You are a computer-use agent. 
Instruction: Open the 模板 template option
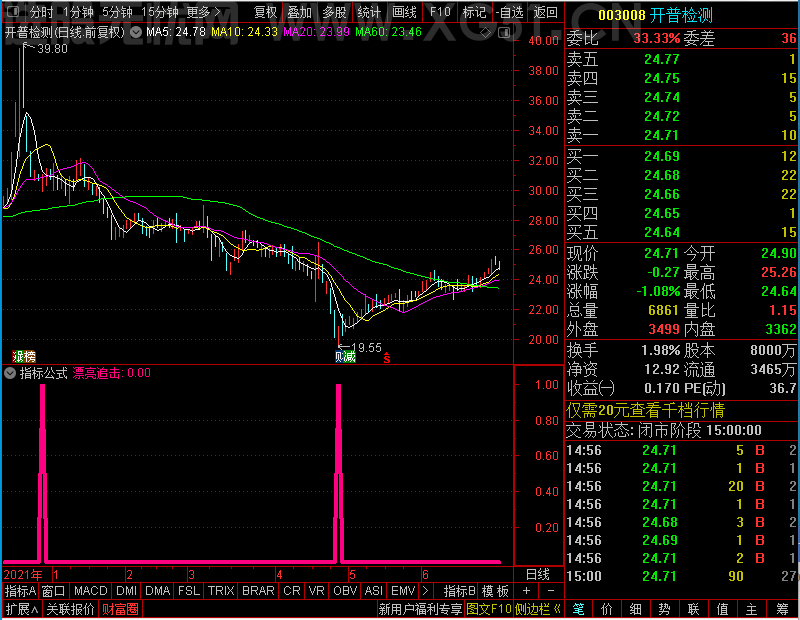495,591
